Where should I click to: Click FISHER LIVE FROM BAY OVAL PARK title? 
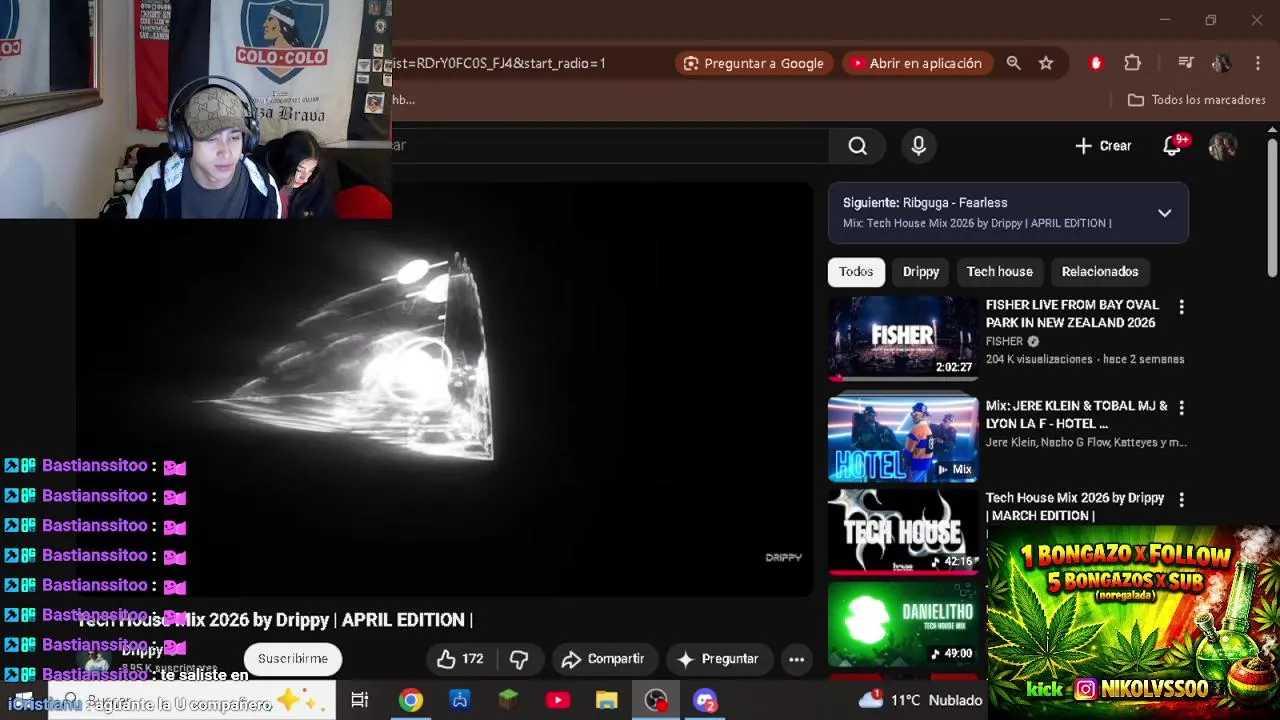click(1072, 314)
